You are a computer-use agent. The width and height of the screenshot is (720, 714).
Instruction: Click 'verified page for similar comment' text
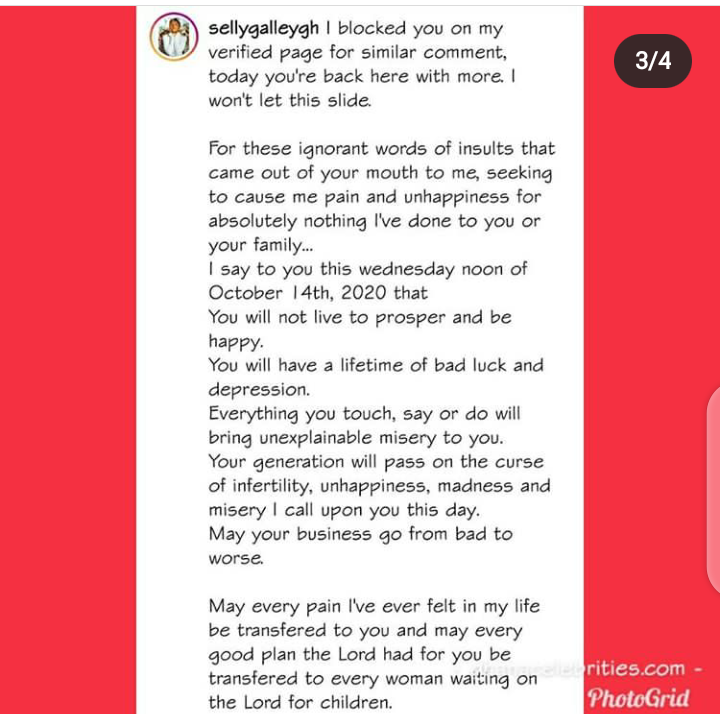357,53
